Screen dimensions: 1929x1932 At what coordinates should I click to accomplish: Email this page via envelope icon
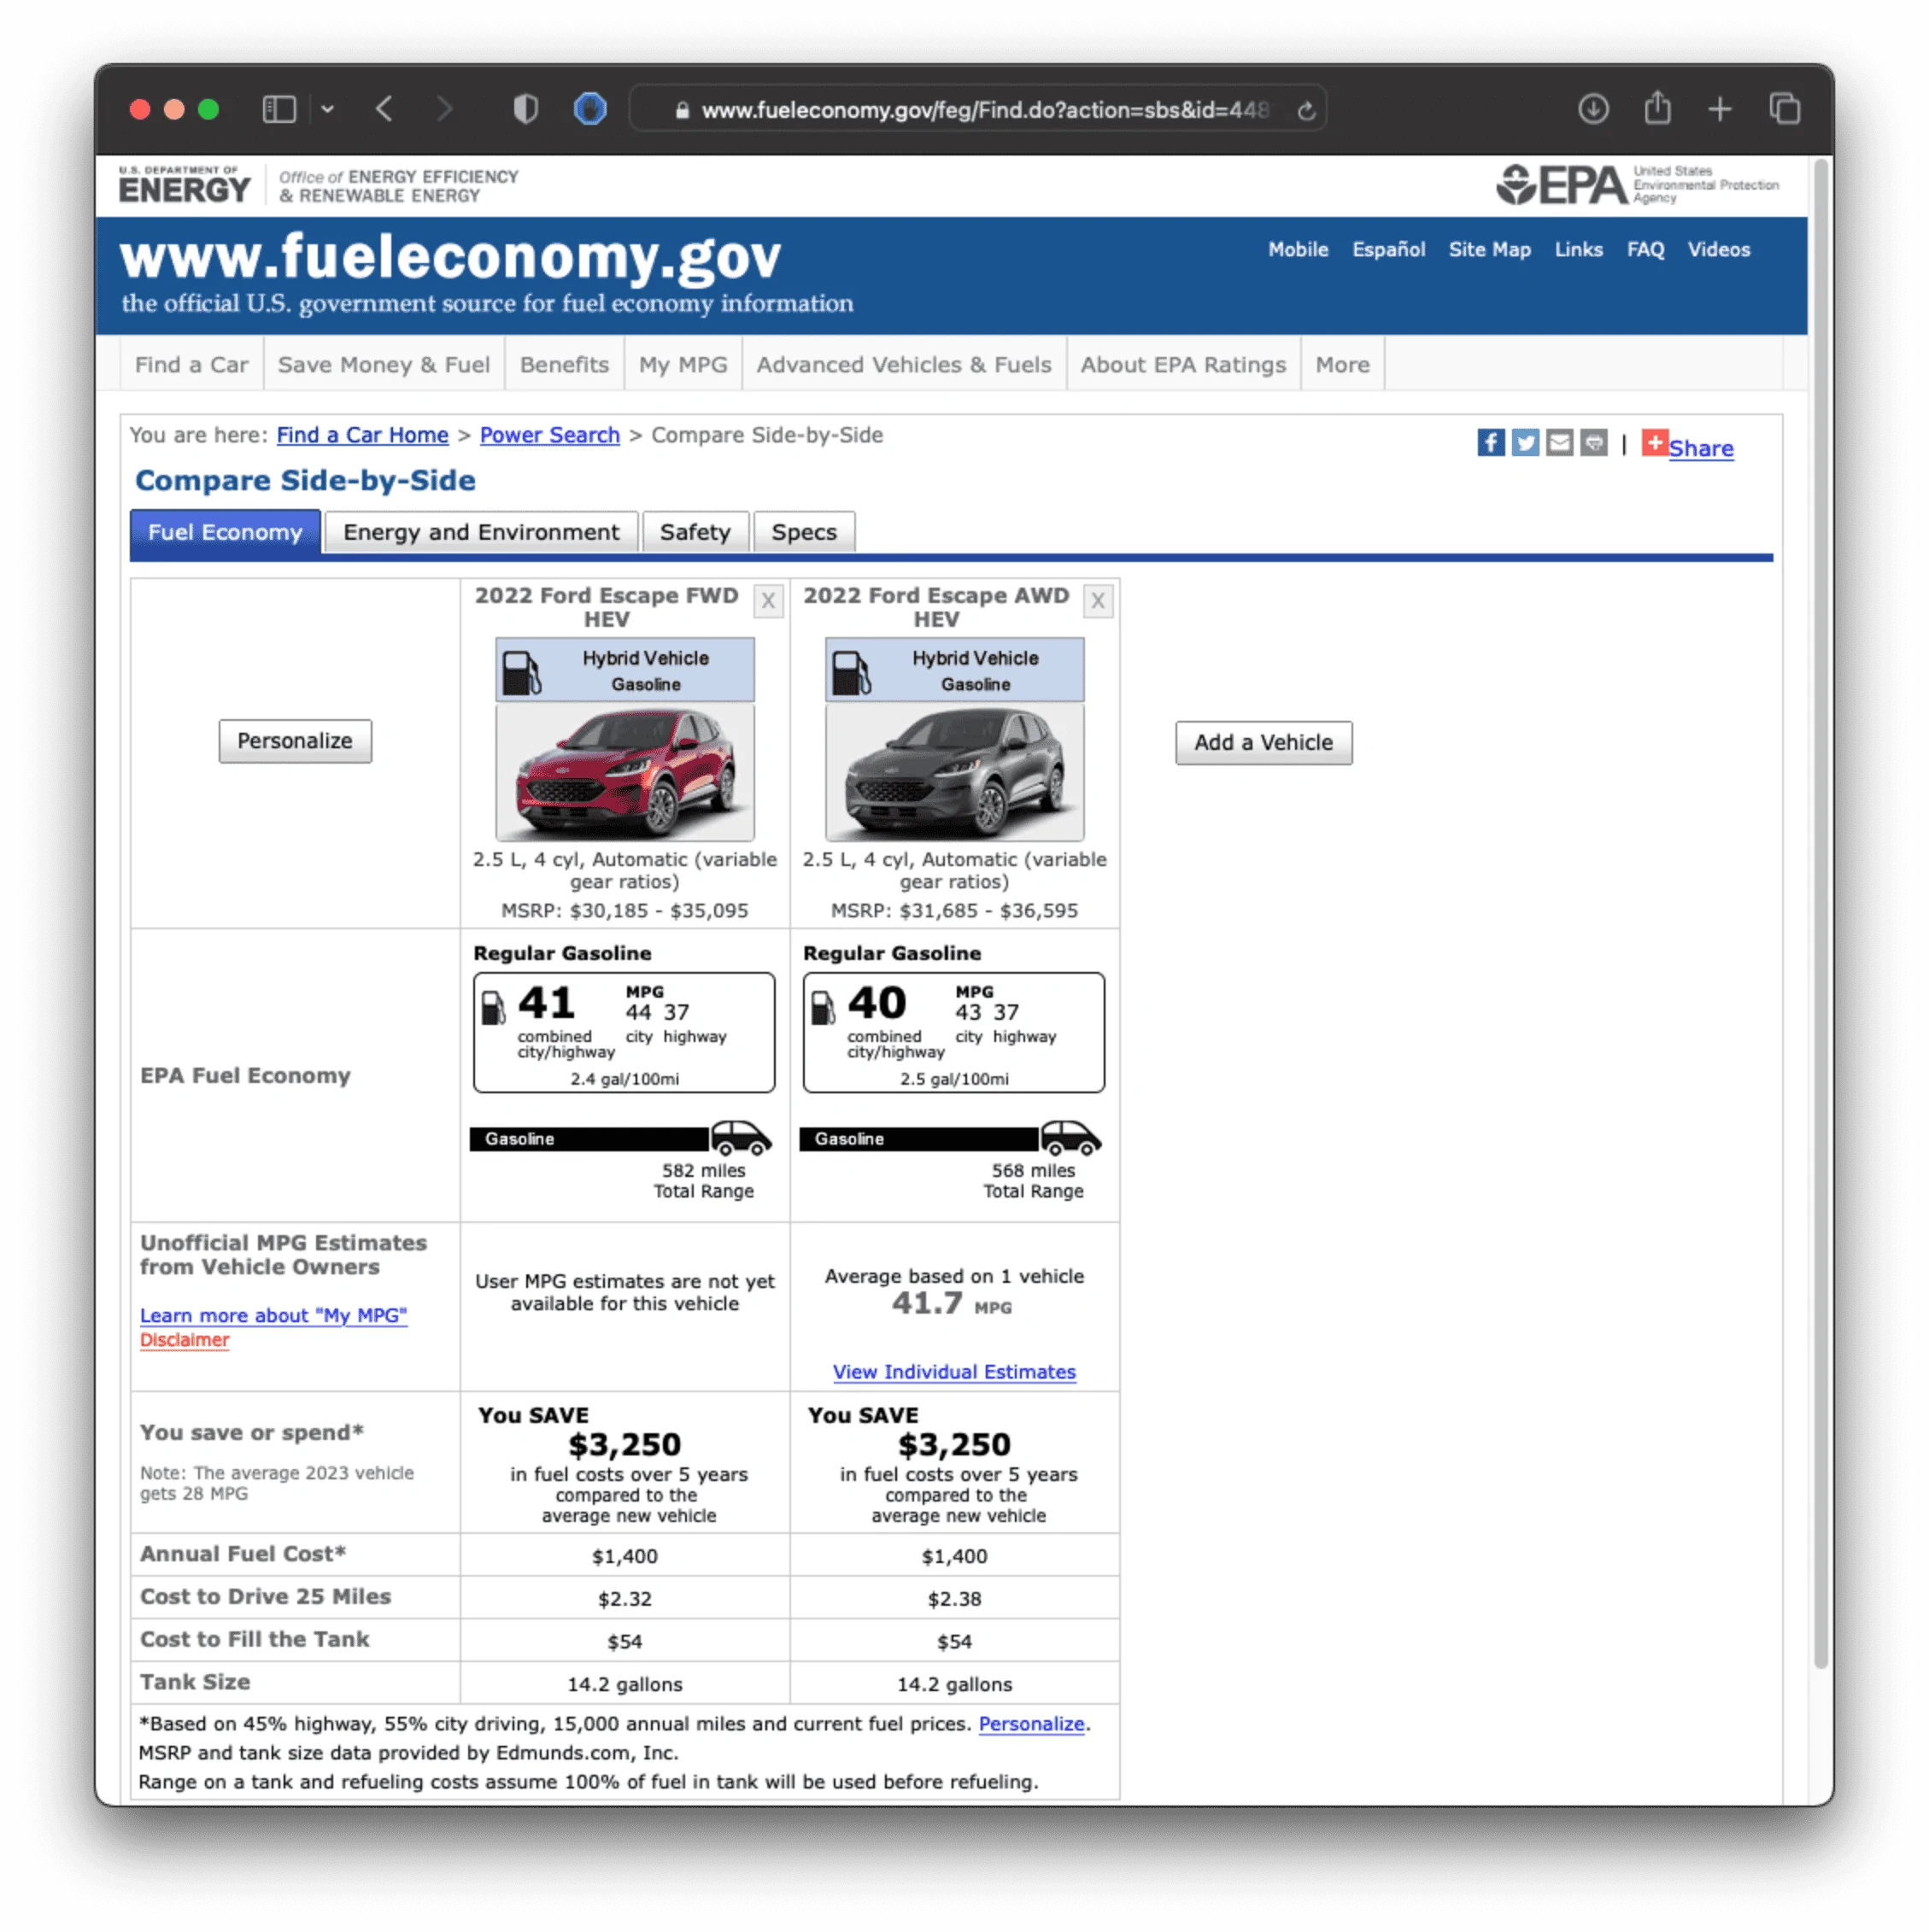[1558, 442]
